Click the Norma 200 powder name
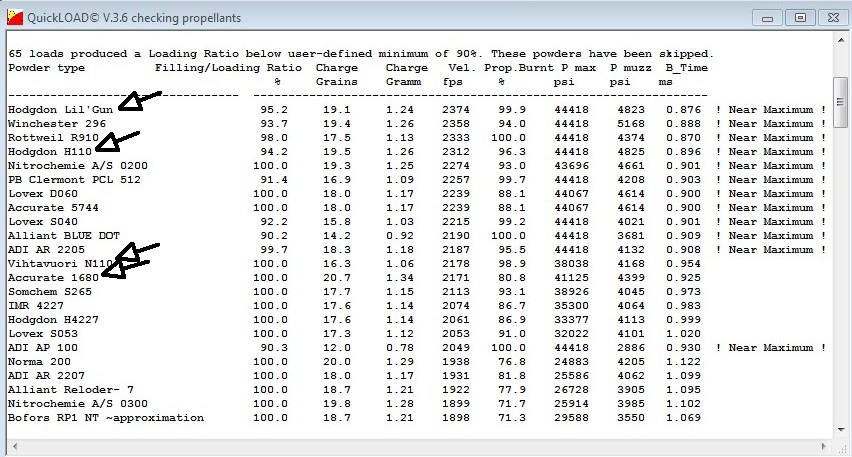Image resolution: width=852 pixels, height=457 pixels. click(39, 362)
